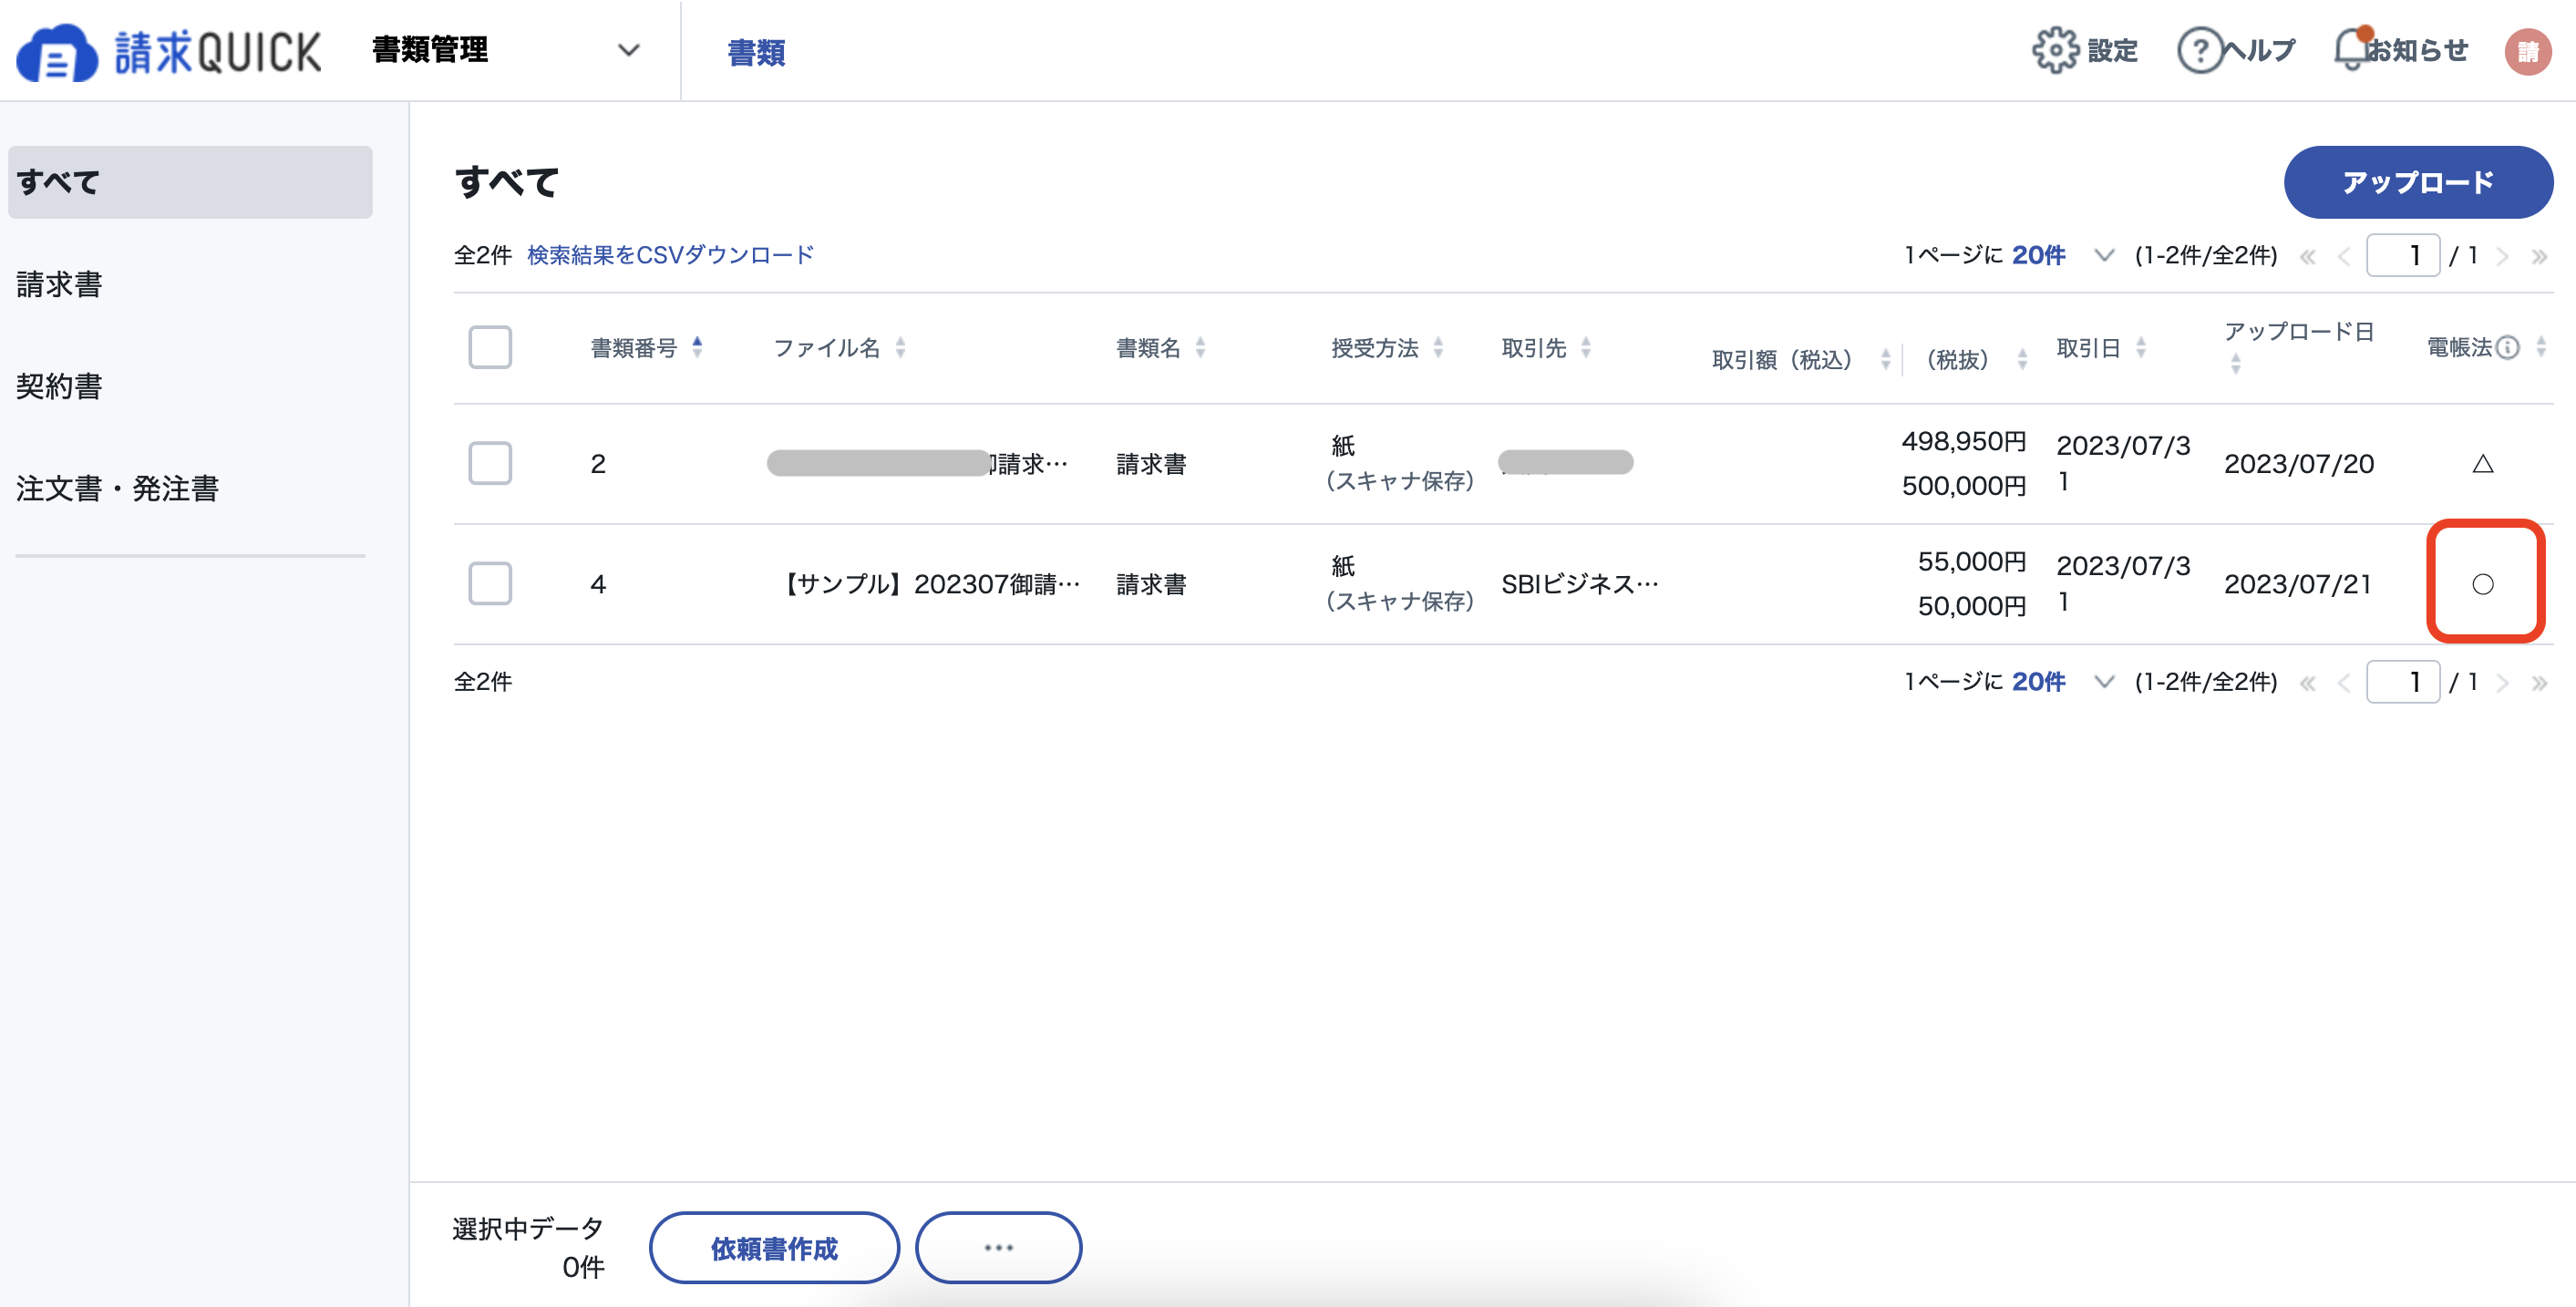
Task: Go to next page in bottom pagination
Action: click(x=2502, y=683)
